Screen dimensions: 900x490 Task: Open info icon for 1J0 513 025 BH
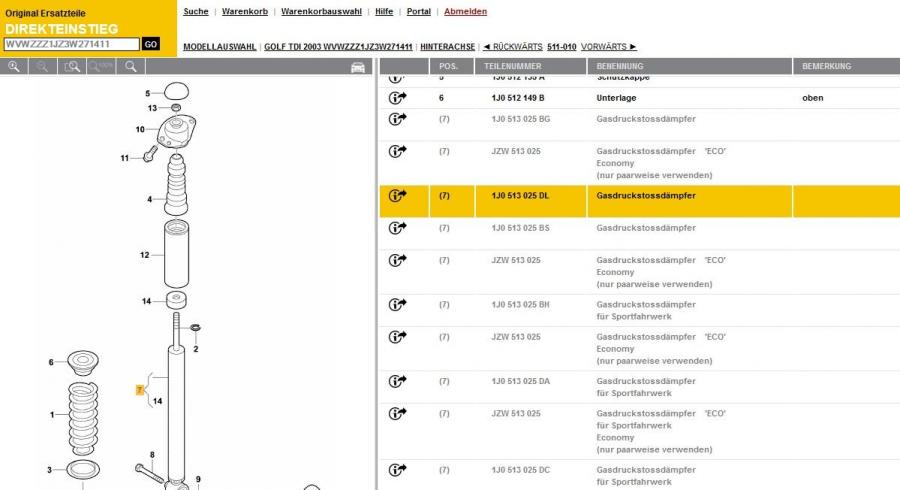tap(397, 304)
